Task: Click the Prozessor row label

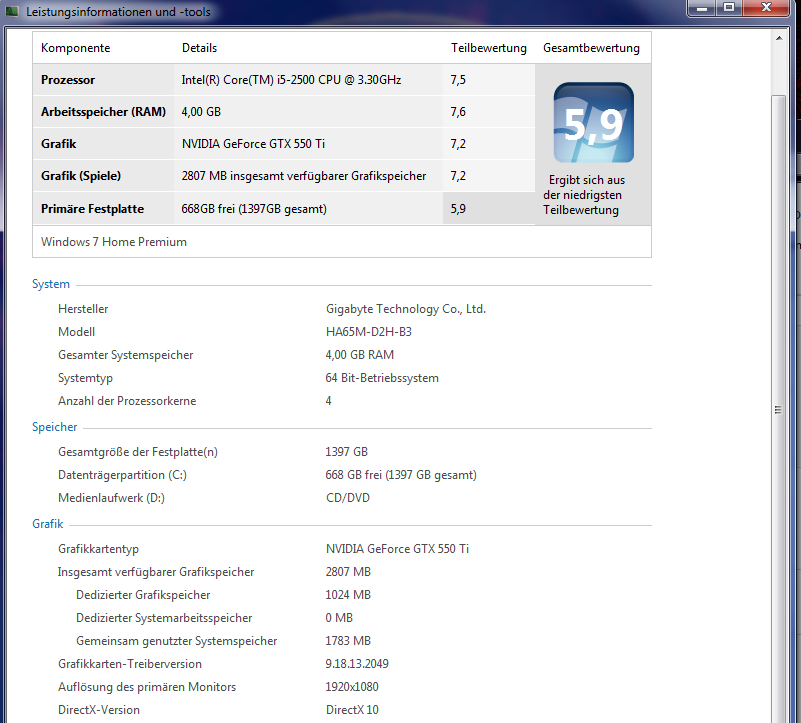Action: click(68, 80)
